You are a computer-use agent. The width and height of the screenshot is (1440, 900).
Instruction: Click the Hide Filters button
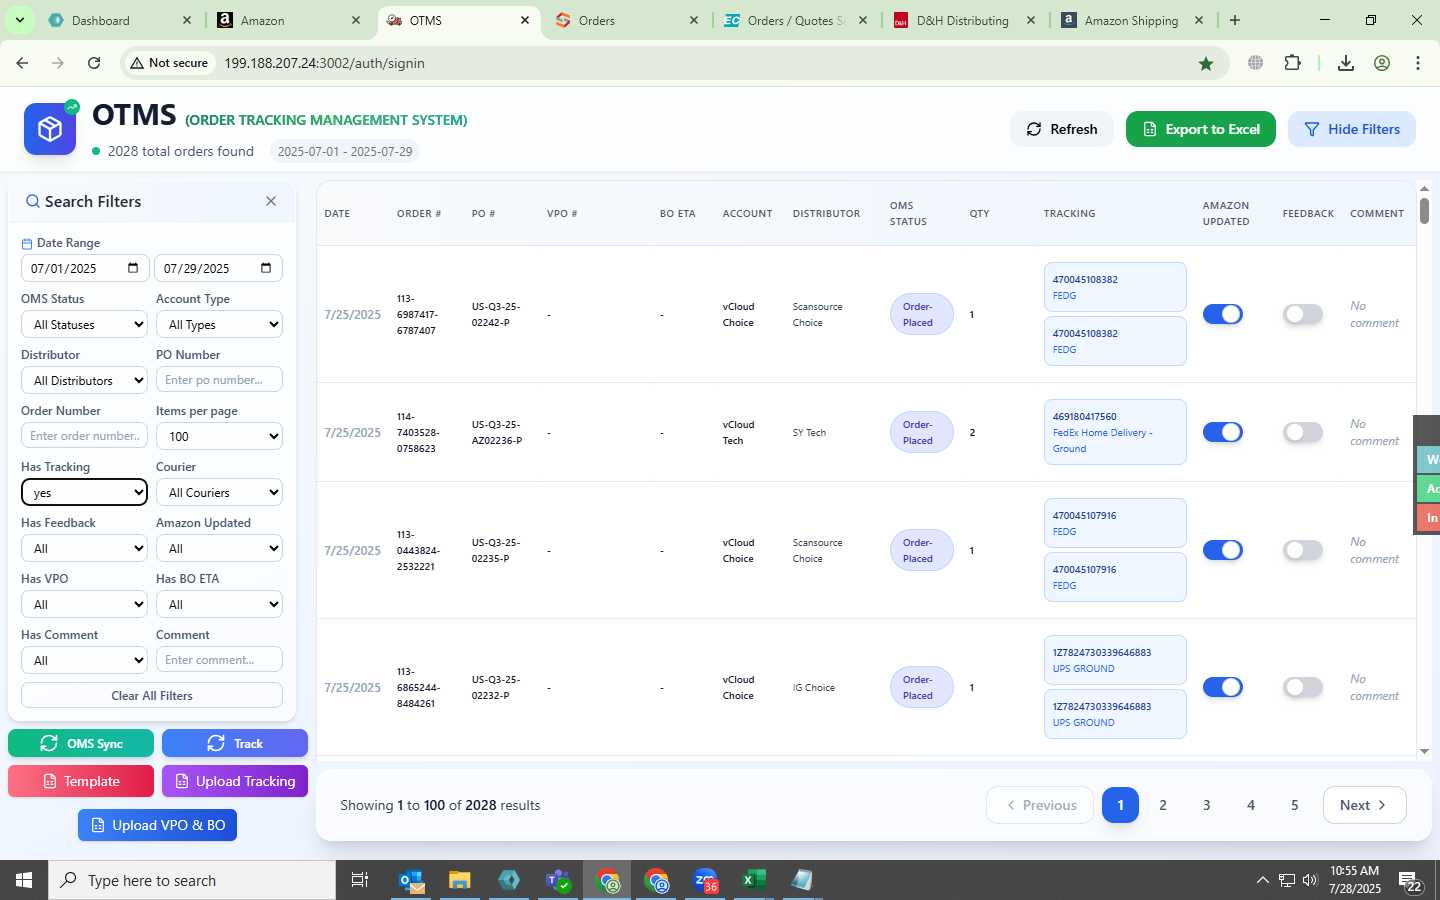coord(1352,129)
